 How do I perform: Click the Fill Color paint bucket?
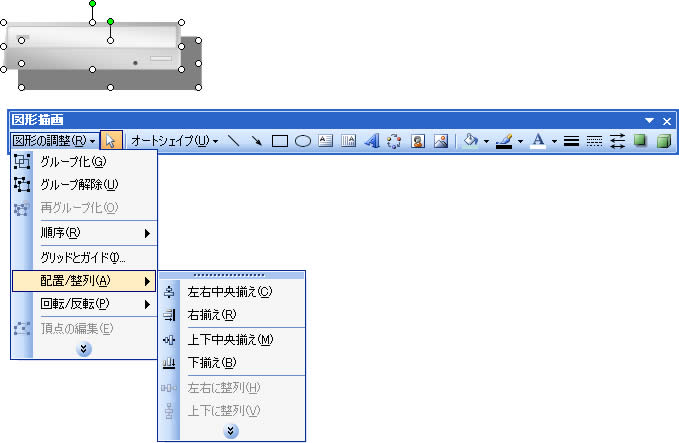click(x=472, y=141)
